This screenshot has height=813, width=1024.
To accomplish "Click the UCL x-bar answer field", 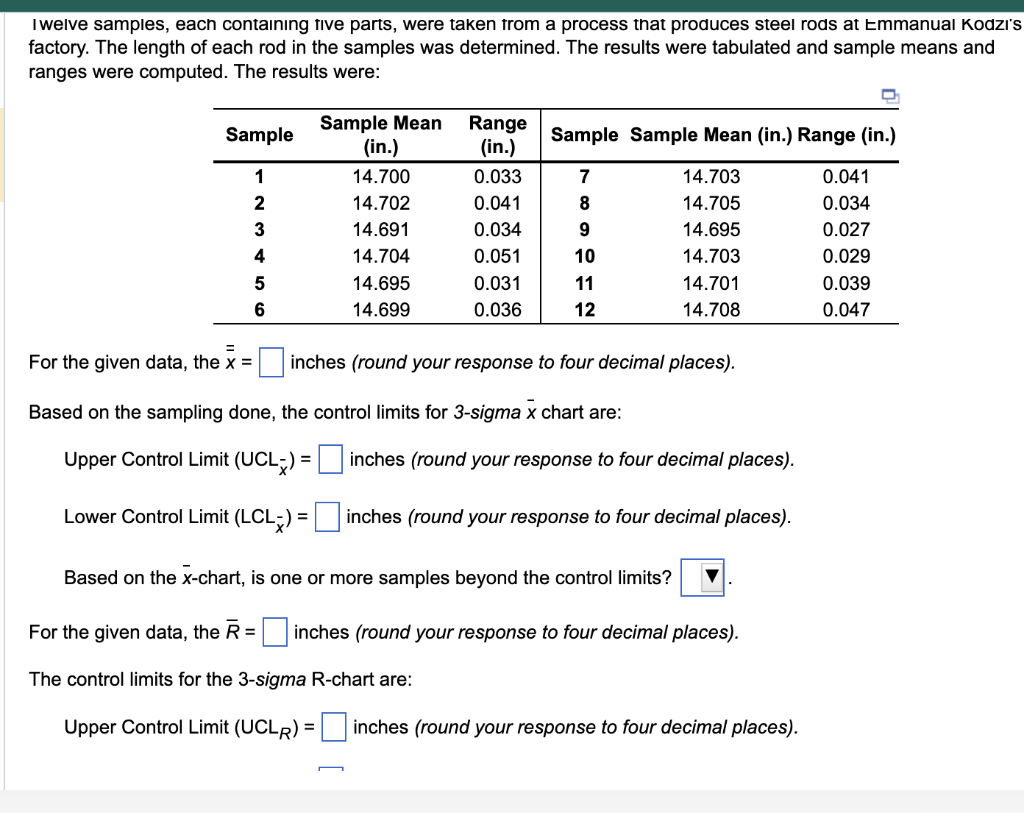I will point(330,459).
